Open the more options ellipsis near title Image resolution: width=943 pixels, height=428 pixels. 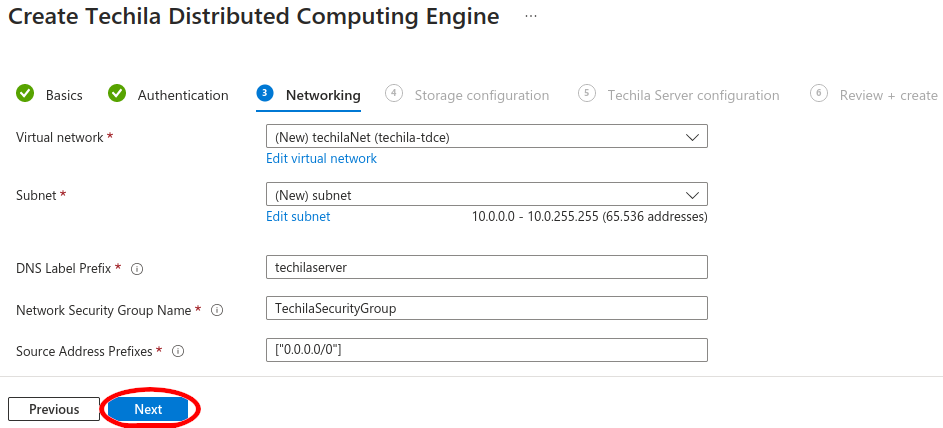(x=531, y=17)
